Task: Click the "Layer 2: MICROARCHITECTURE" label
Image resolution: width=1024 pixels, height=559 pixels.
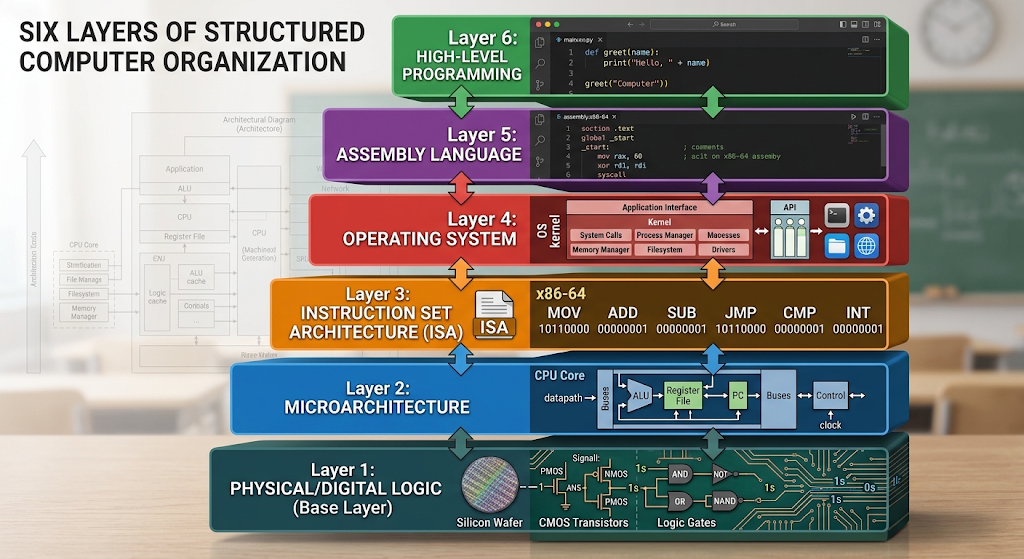Action: point(377,397)
